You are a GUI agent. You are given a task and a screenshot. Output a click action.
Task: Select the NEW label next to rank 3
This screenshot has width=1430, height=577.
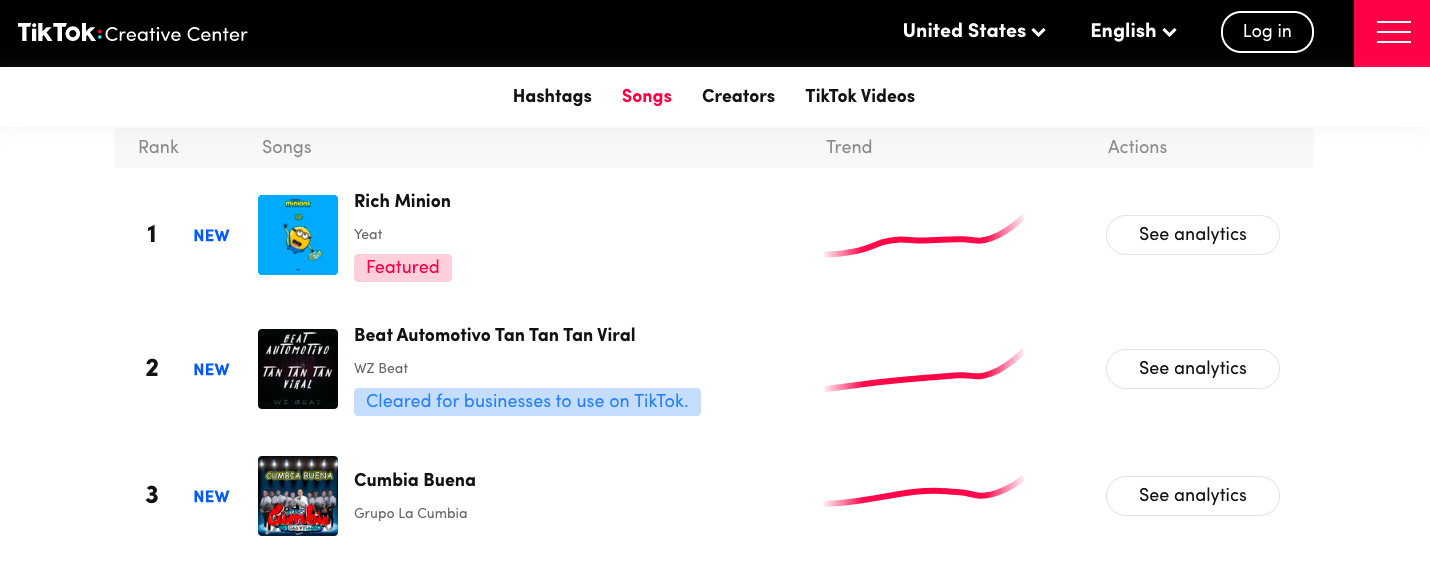[211, 495]
